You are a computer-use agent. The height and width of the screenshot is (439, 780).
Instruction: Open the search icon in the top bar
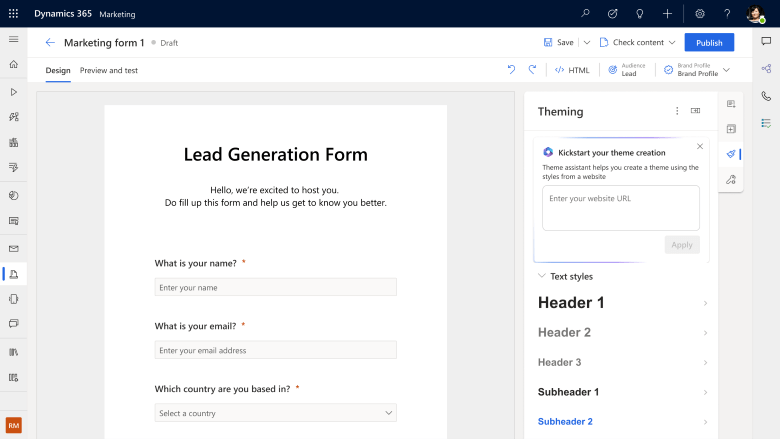tap(585, 14)
